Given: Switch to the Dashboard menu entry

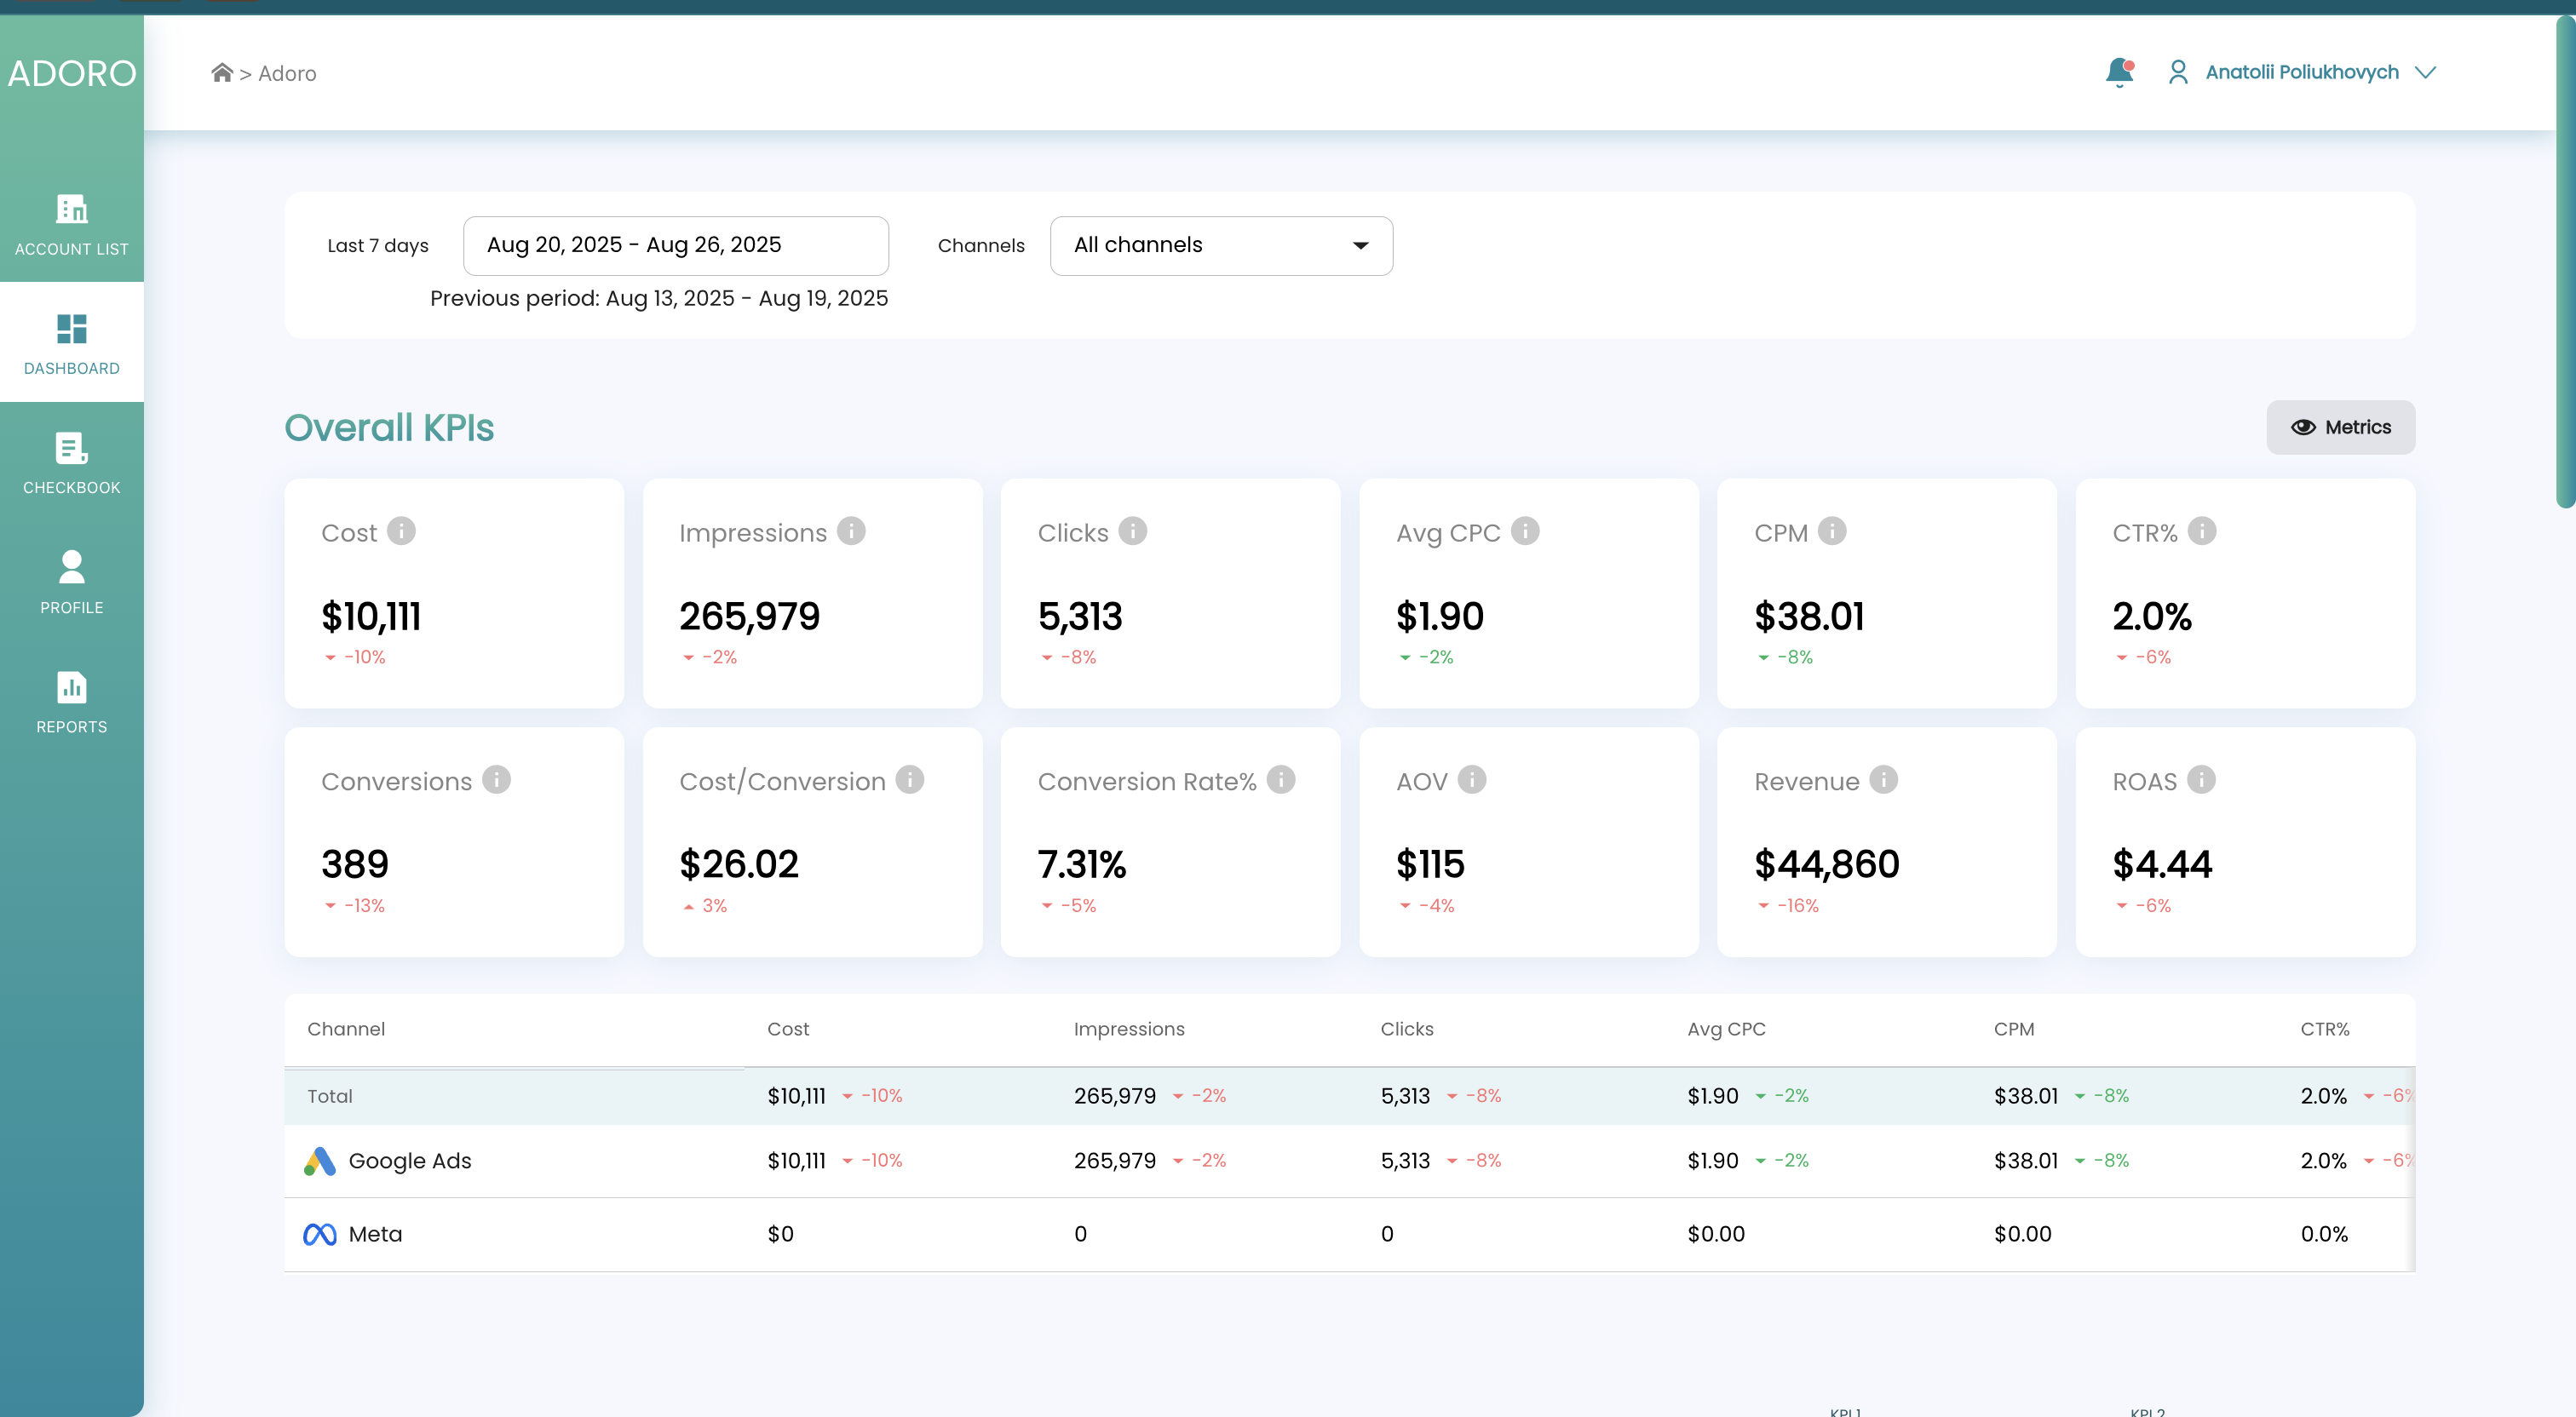Looking at the screenshot, I should tap(71, 368).
